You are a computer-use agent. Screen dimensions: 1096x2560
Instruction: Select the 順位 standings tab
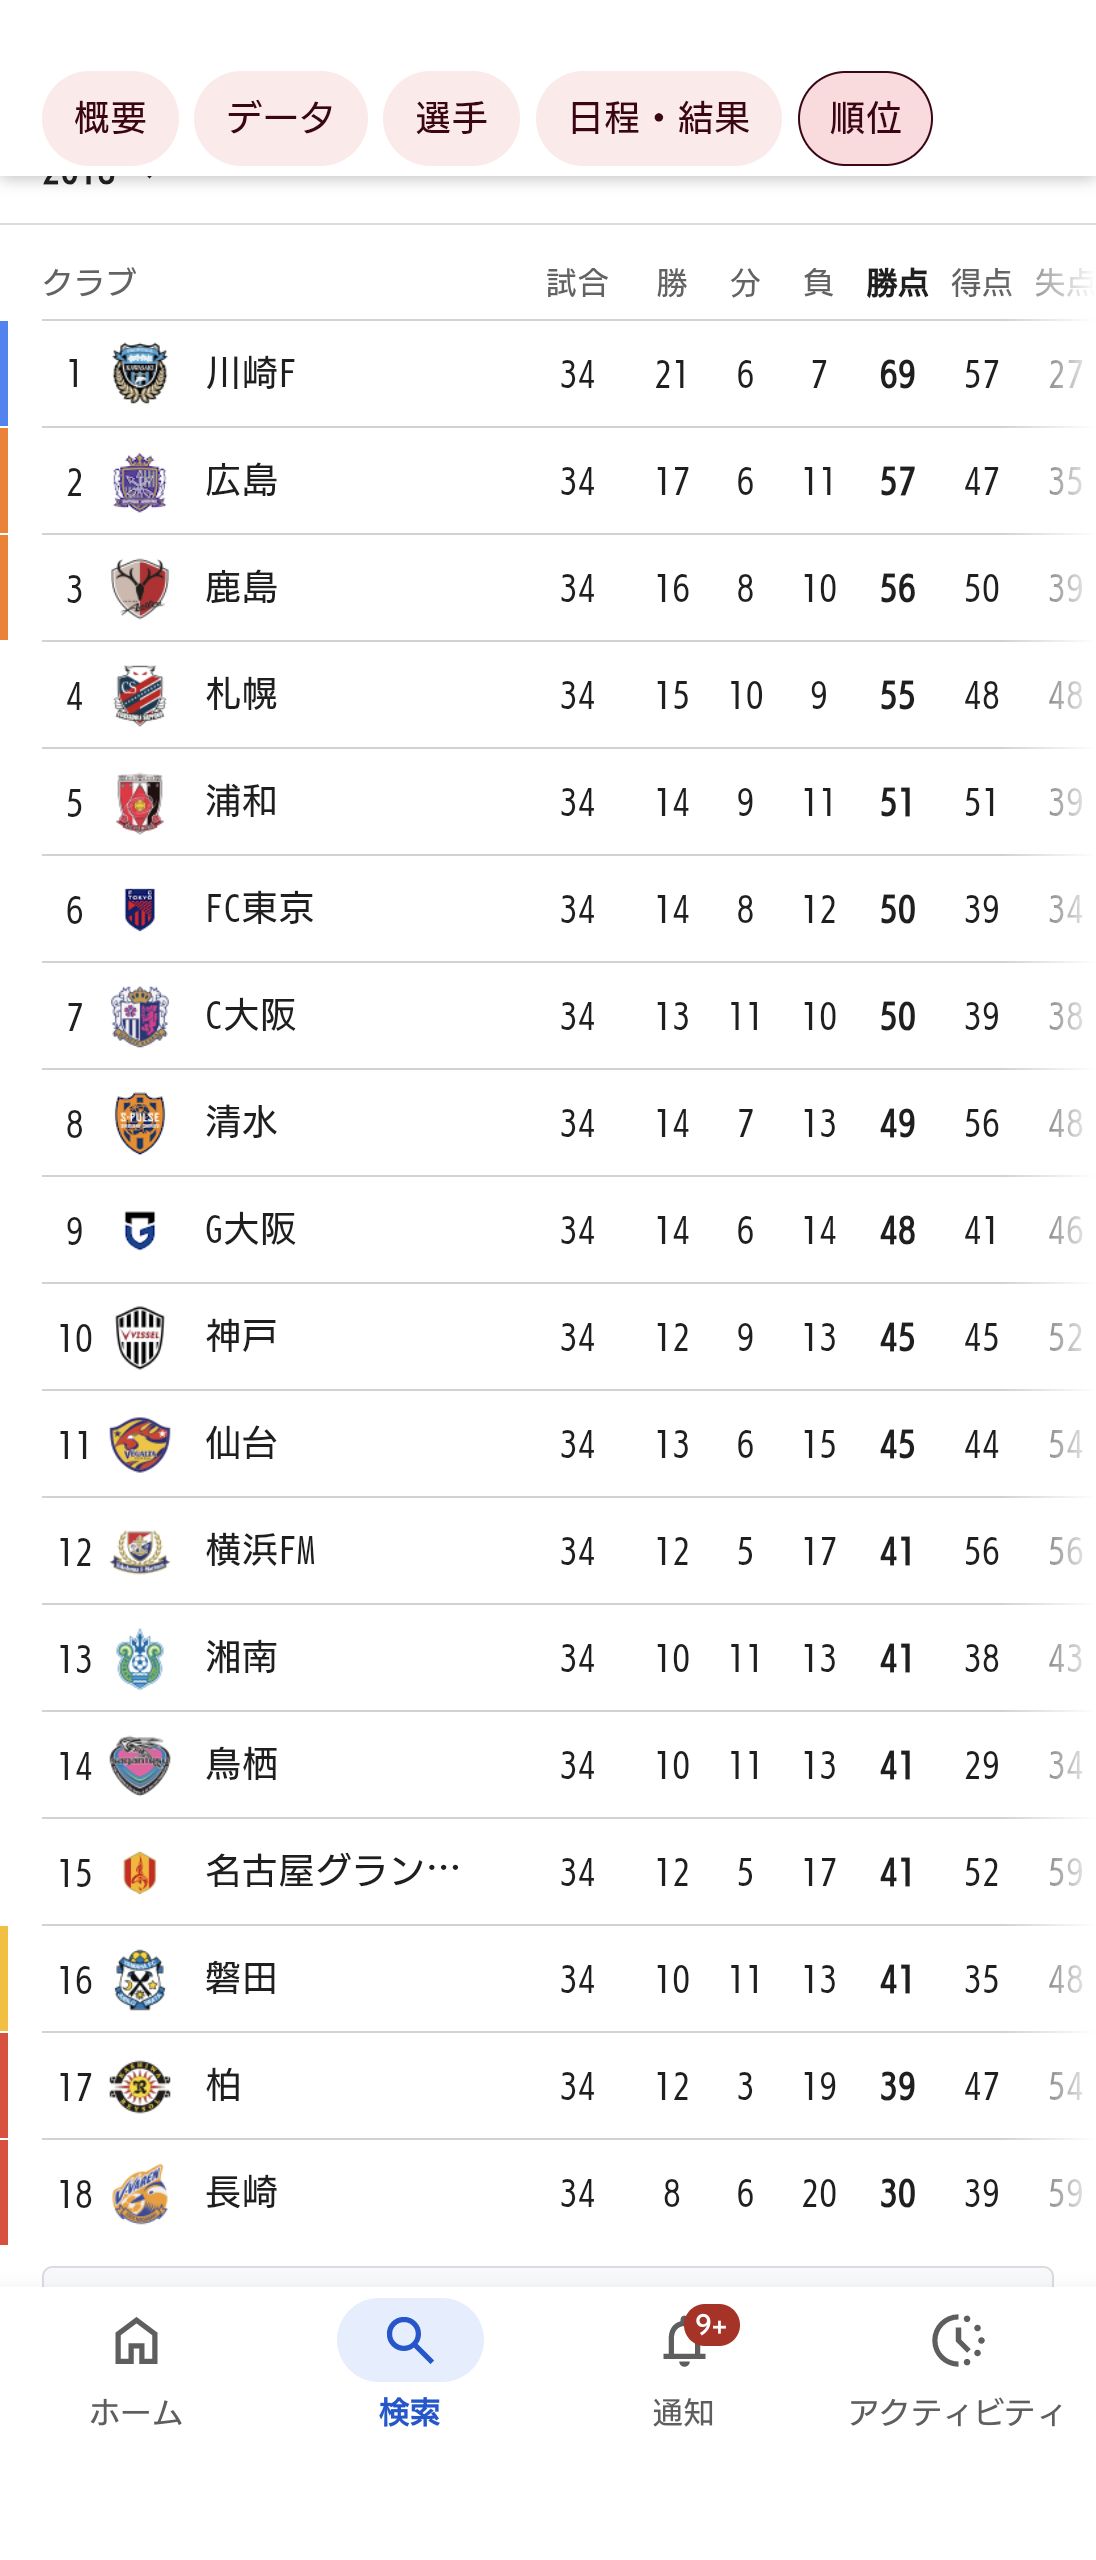click(x=865, y=119)
